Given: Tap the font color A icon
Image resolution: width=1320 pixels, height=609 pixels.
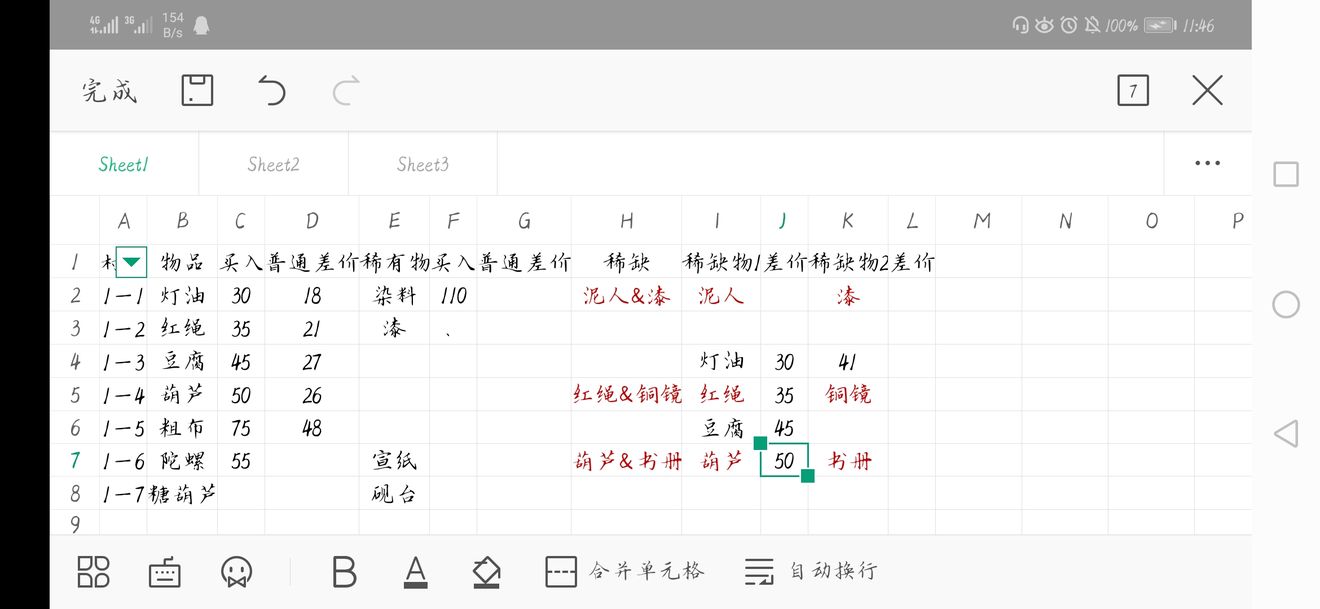Looking at the screenshot, I should pyautogui.click(x=415, y=572).
